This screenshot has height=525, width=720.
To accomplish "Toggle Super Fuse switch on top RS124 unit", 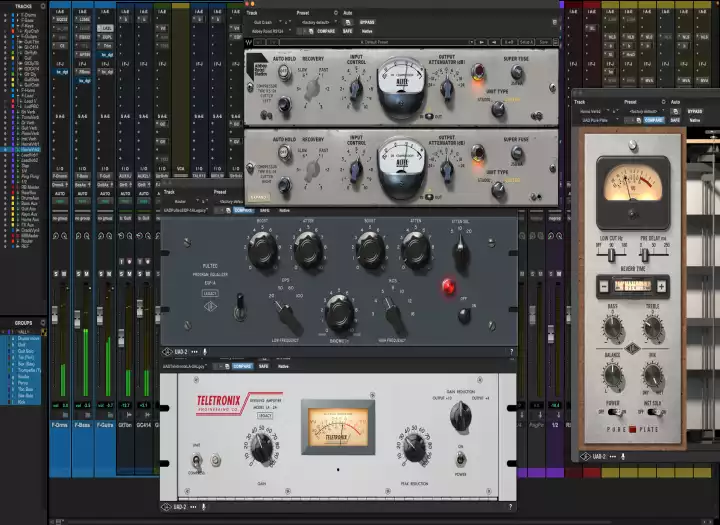I will point(517,72).
